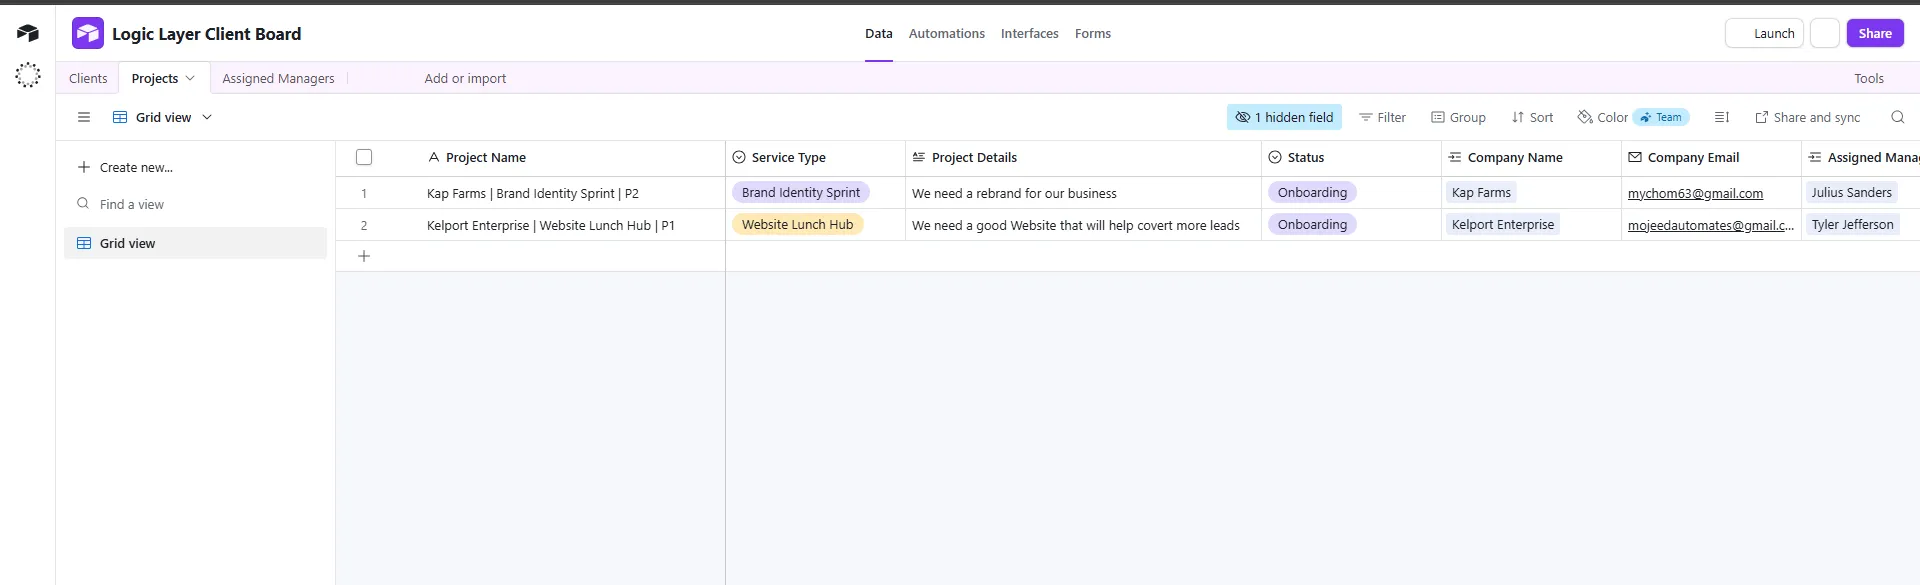Click the Find a view search field
The height and width of the screenshot is (585, 1920).
195,204
